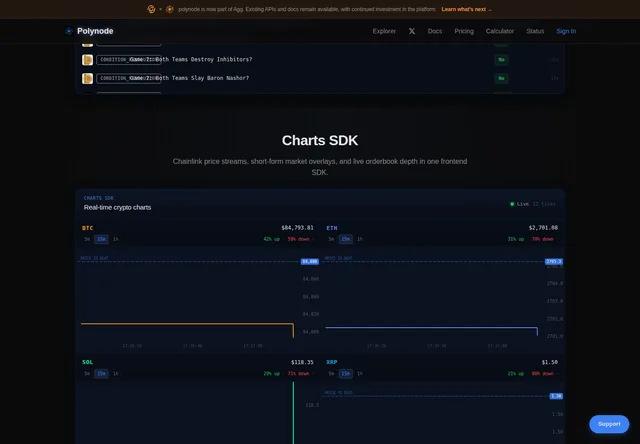640x444 pixels.
Task: Click the ETH ticker label
Action: click(x=332, y=228)
